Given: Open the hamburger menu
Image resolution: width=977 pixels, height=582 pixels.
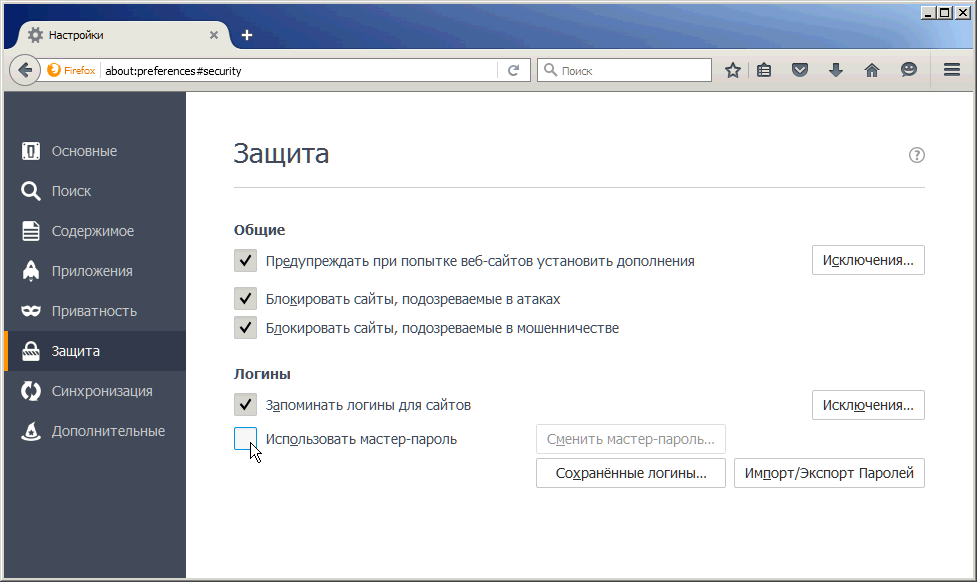Looking at the screenshot, I should click(x=952, y=70).
